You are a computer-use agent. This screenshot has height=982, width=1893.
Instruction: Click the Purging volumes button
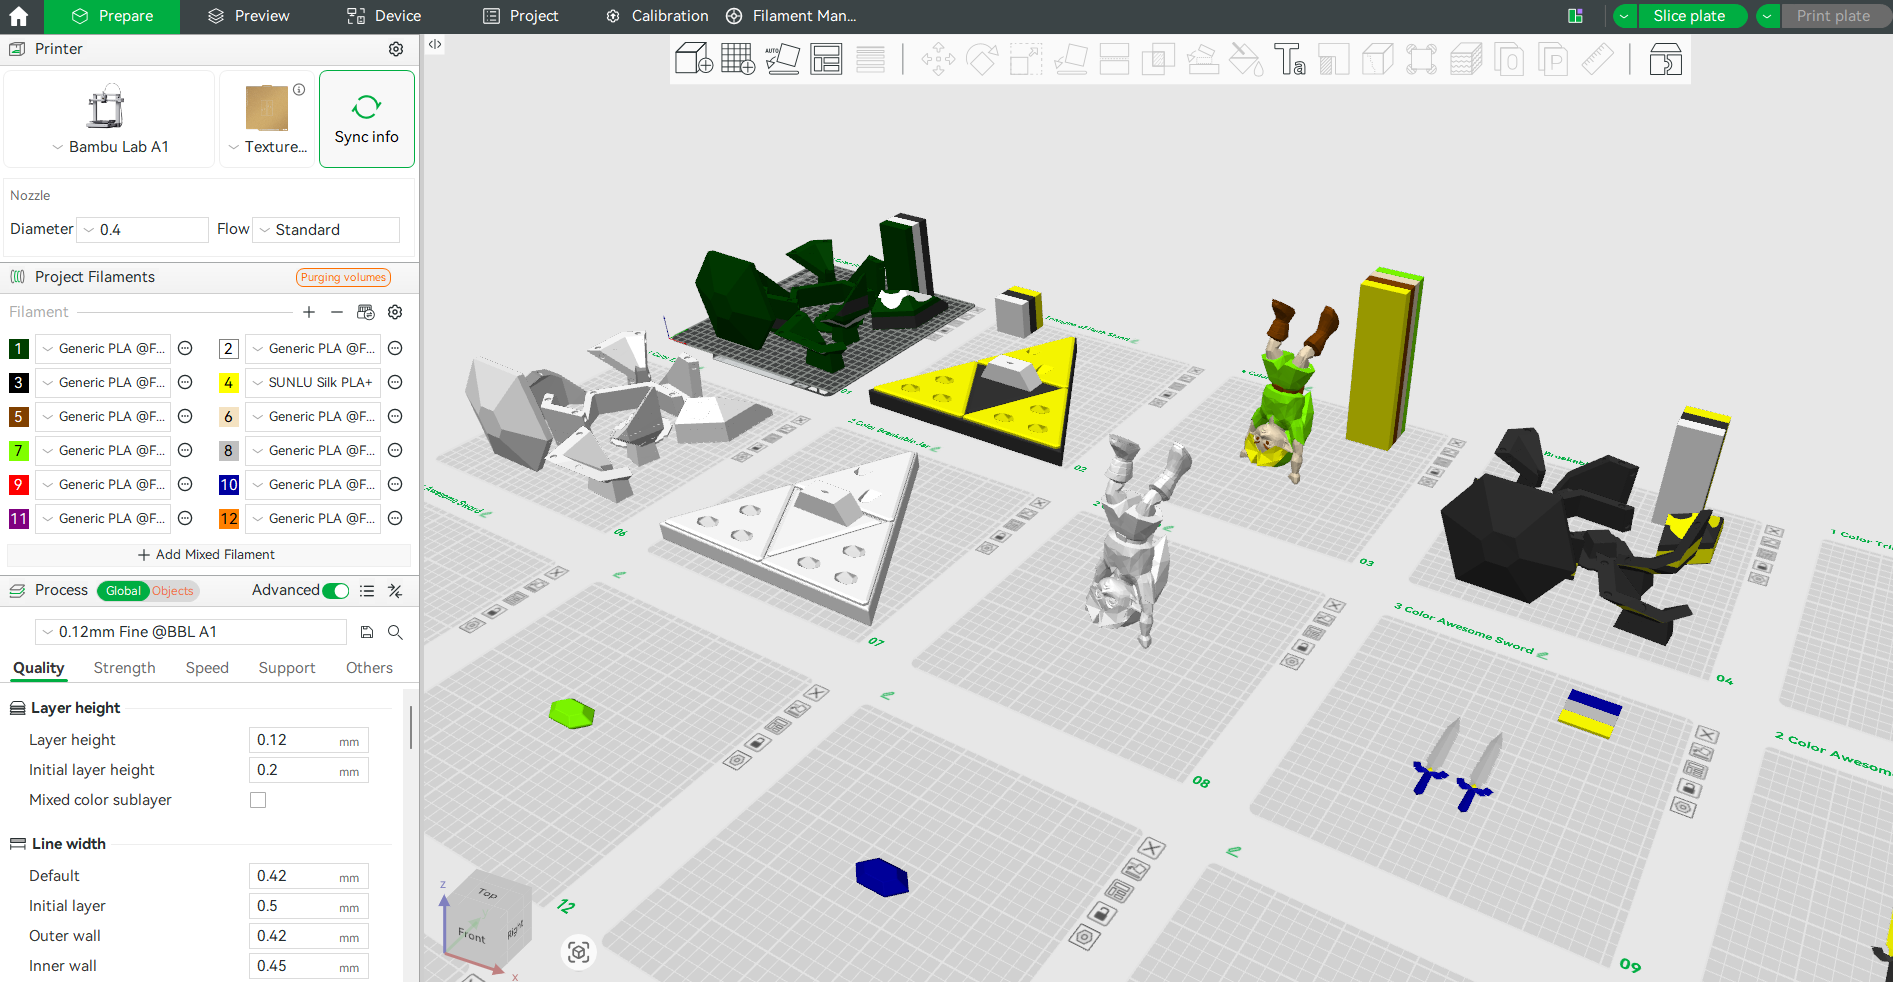pos(343,277)
